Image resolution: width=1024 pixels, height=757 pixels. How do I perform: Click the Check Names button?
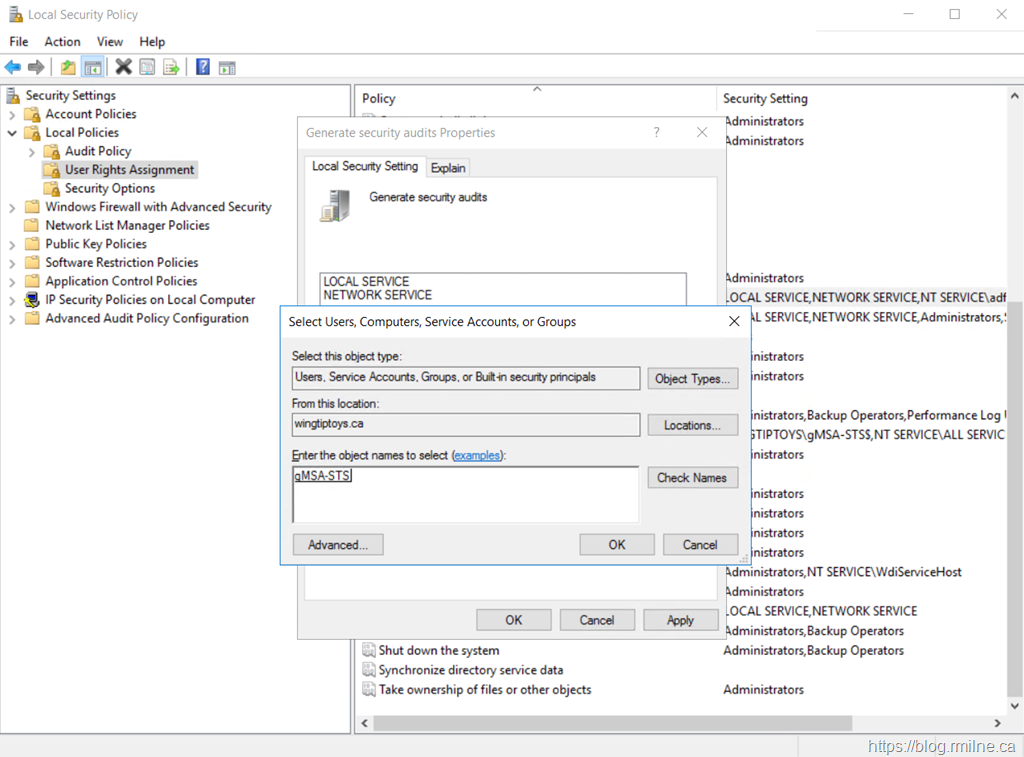692,478
